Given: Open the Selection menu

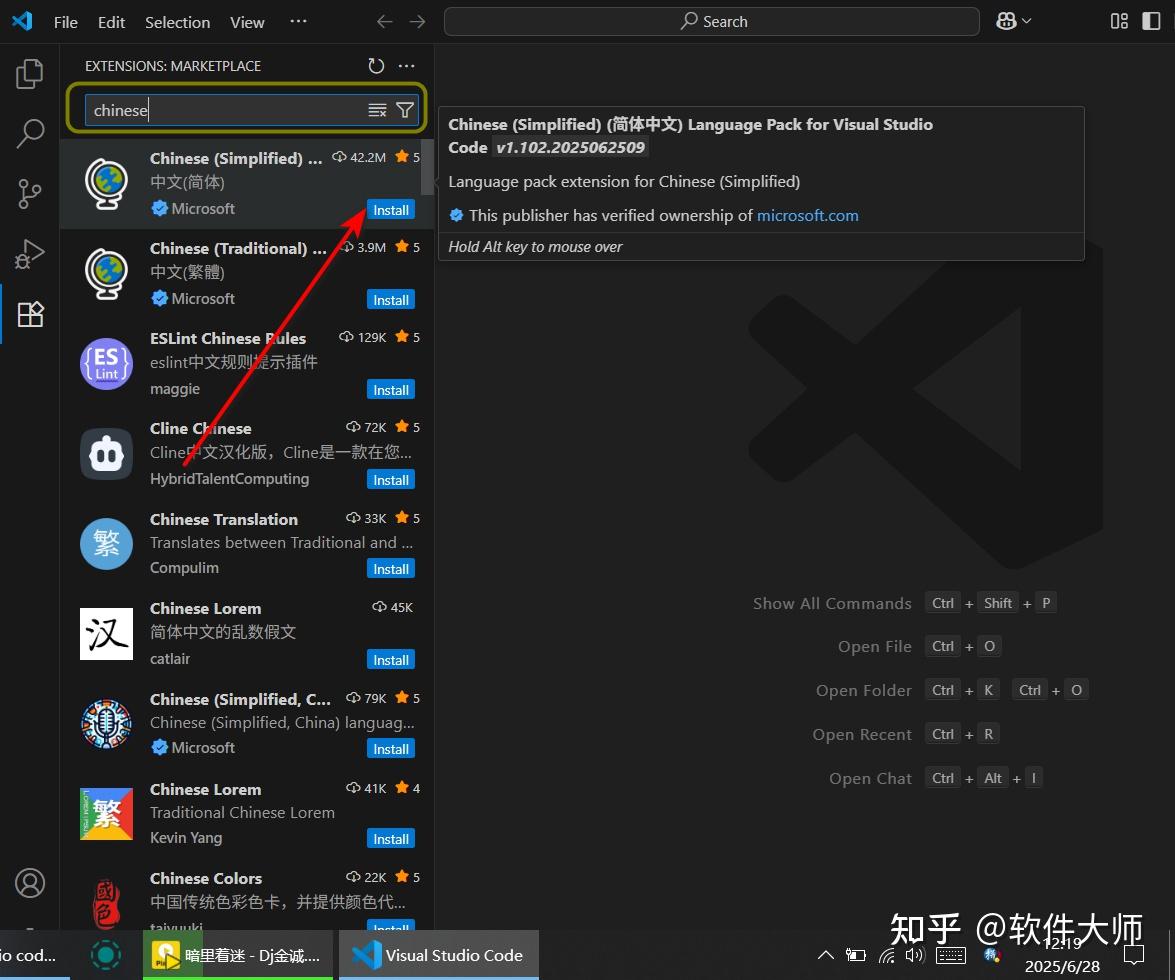Looking at the screenshot, I should coord(177,21).
